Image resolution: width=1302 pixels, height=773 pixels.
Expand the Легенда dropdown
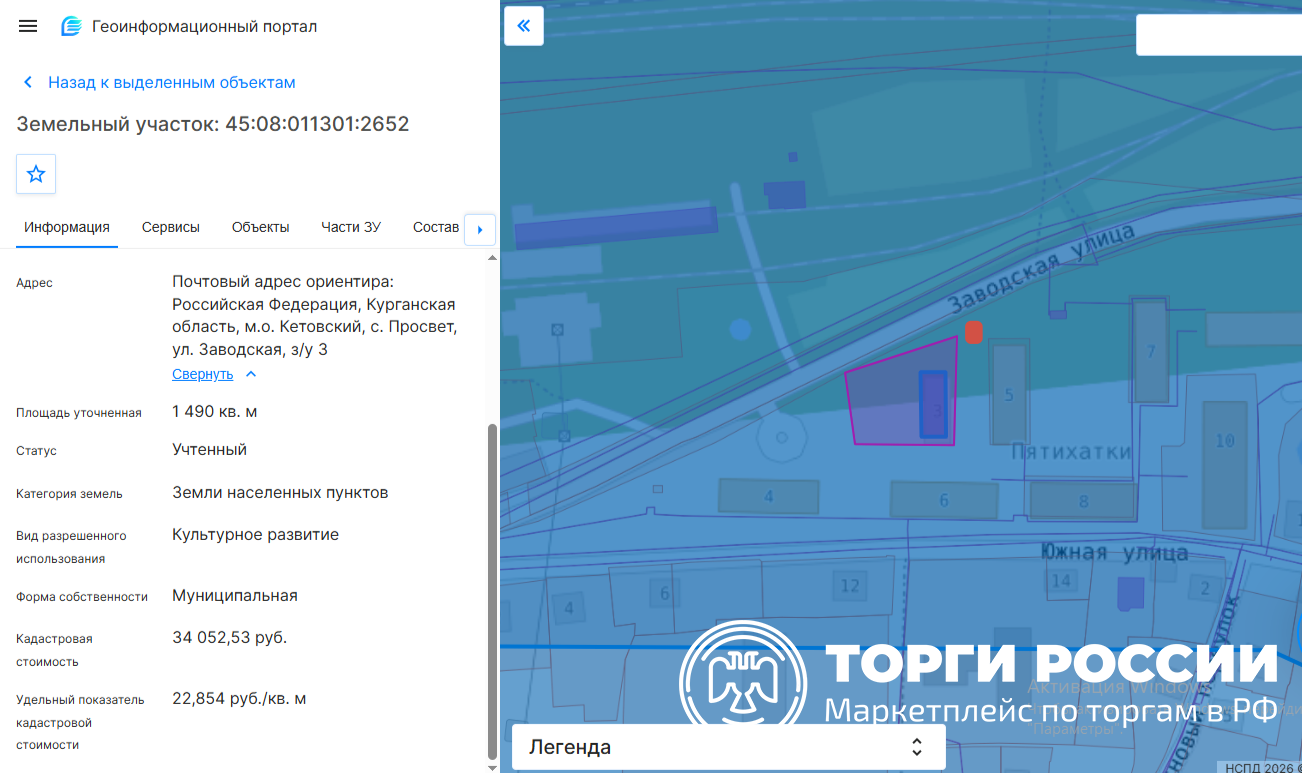729,747
